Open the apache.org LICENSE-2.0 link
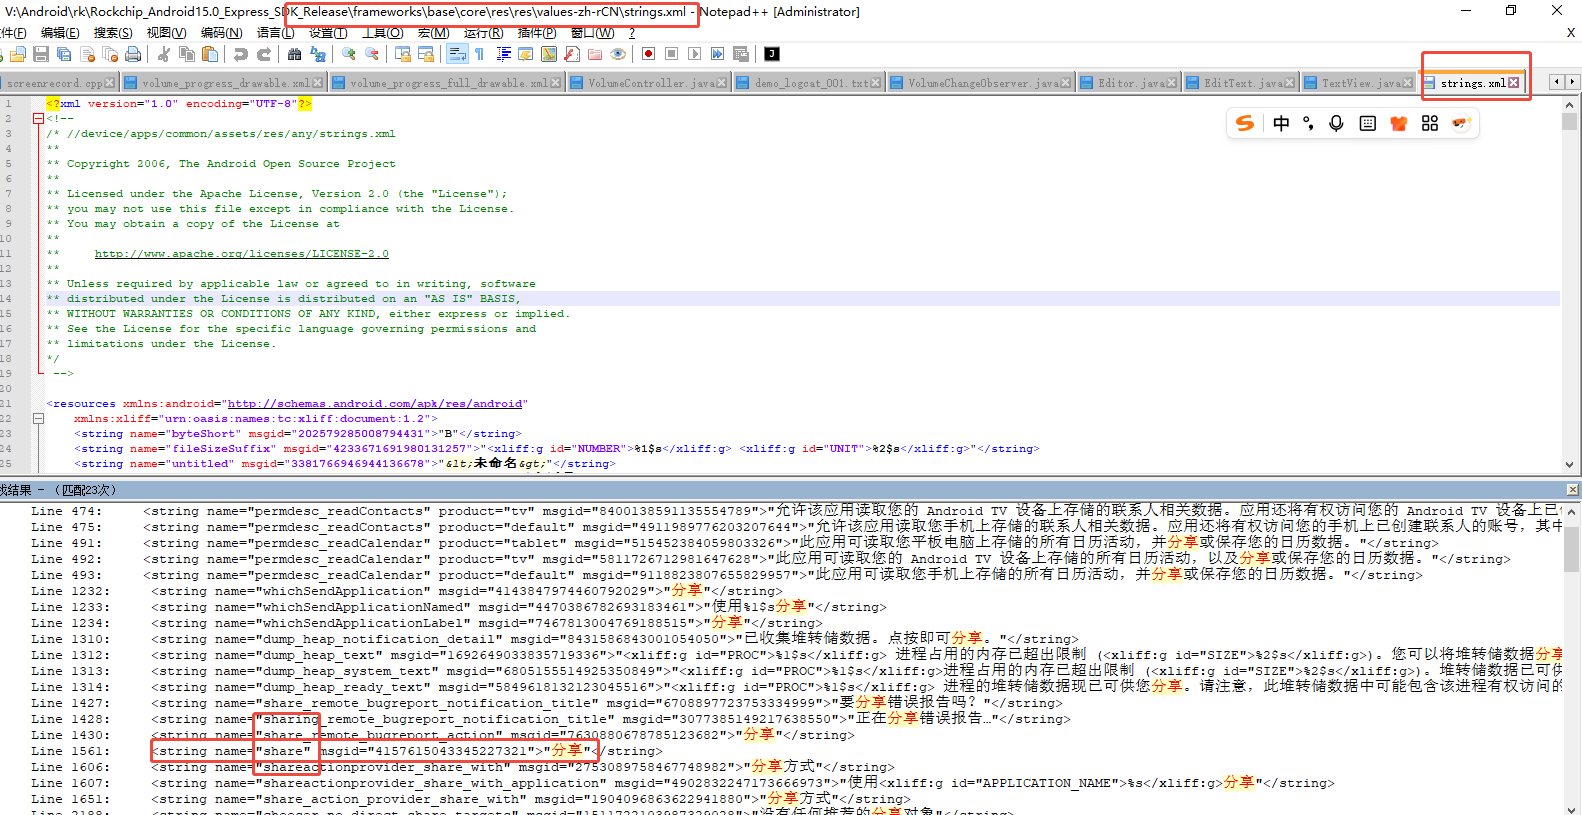The width and height of the screenshot is (1582, 815). (x=241, y=254)
